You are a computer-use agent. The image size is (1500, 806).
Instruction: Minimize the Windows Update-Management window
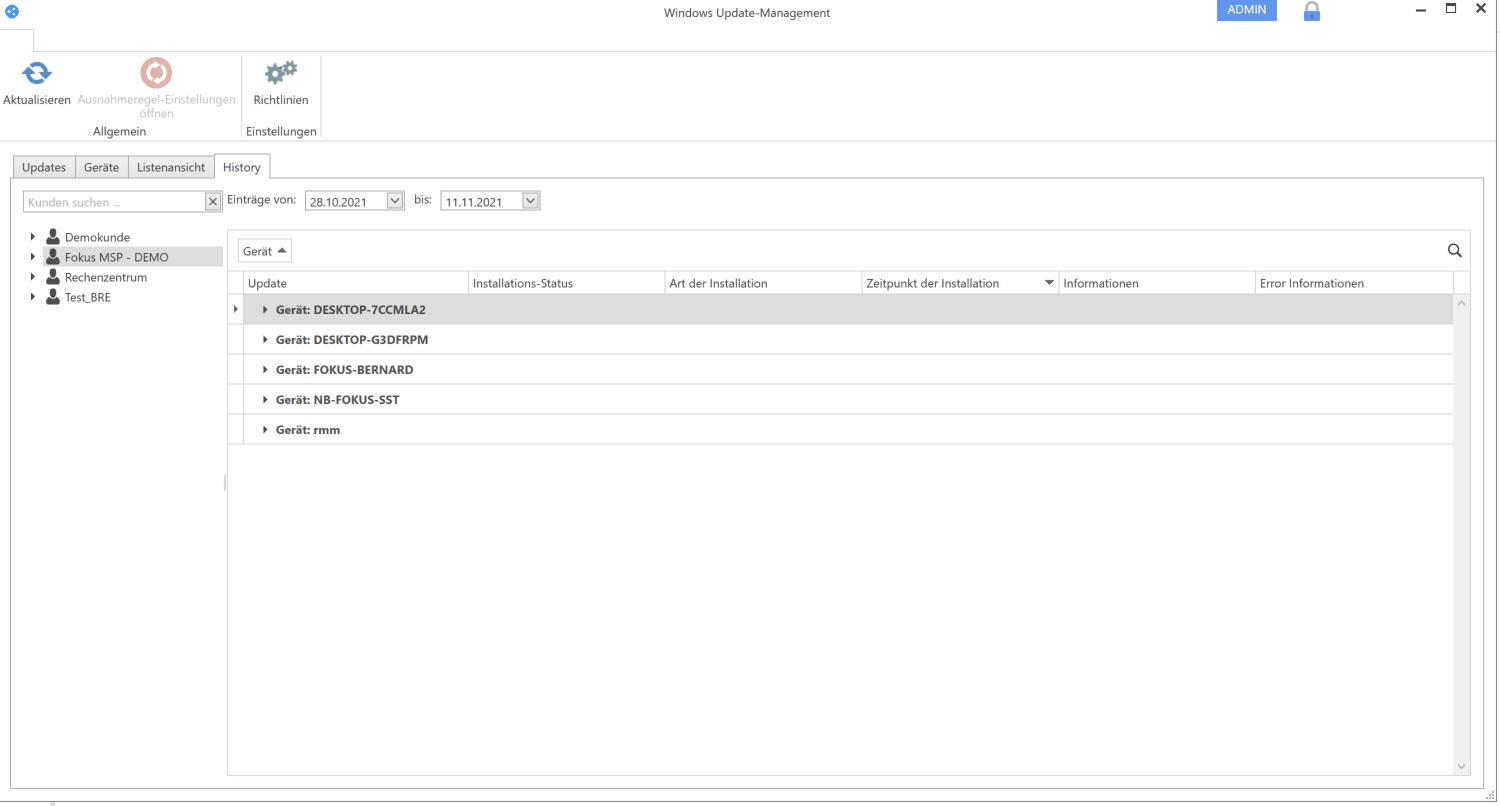[1421, 10]
